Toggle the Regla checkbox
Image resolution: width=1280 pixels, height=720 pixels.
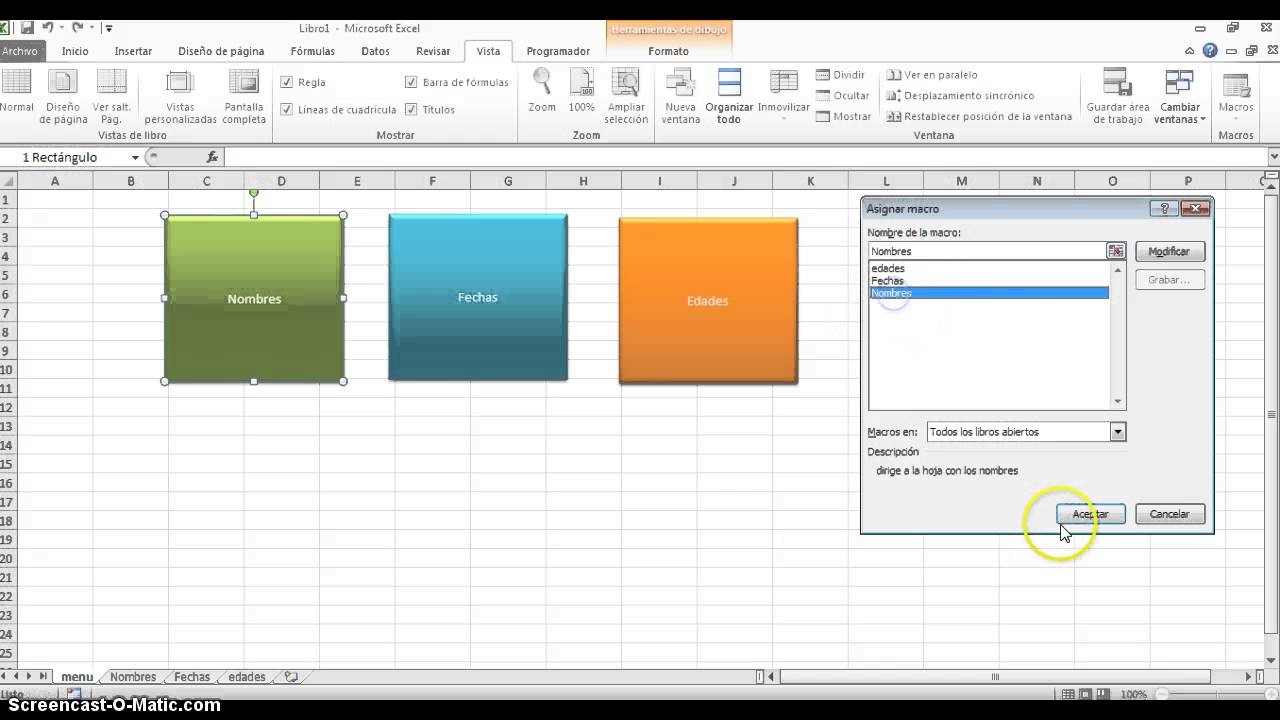287,82
